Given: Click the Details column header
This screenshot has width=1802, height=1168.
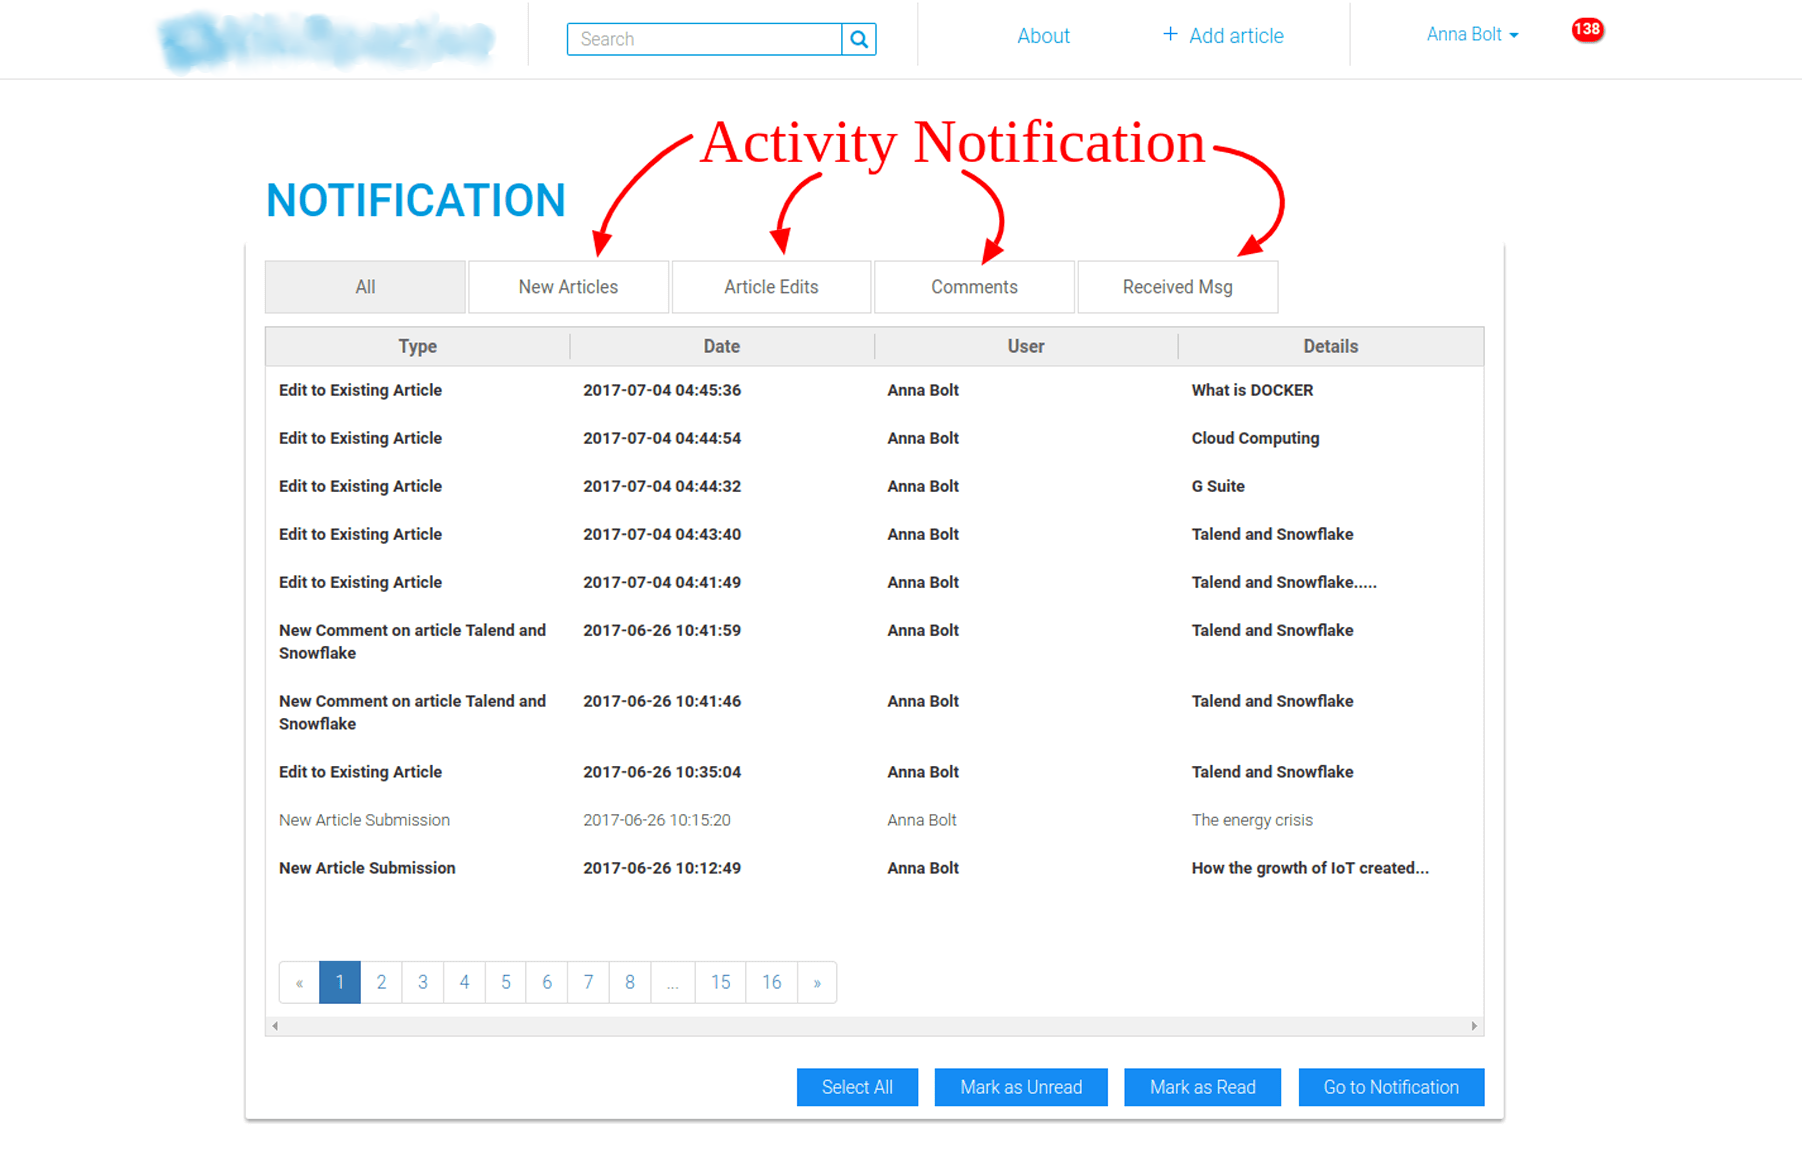Looking at the screenshot, I should tap(1331, 346).
